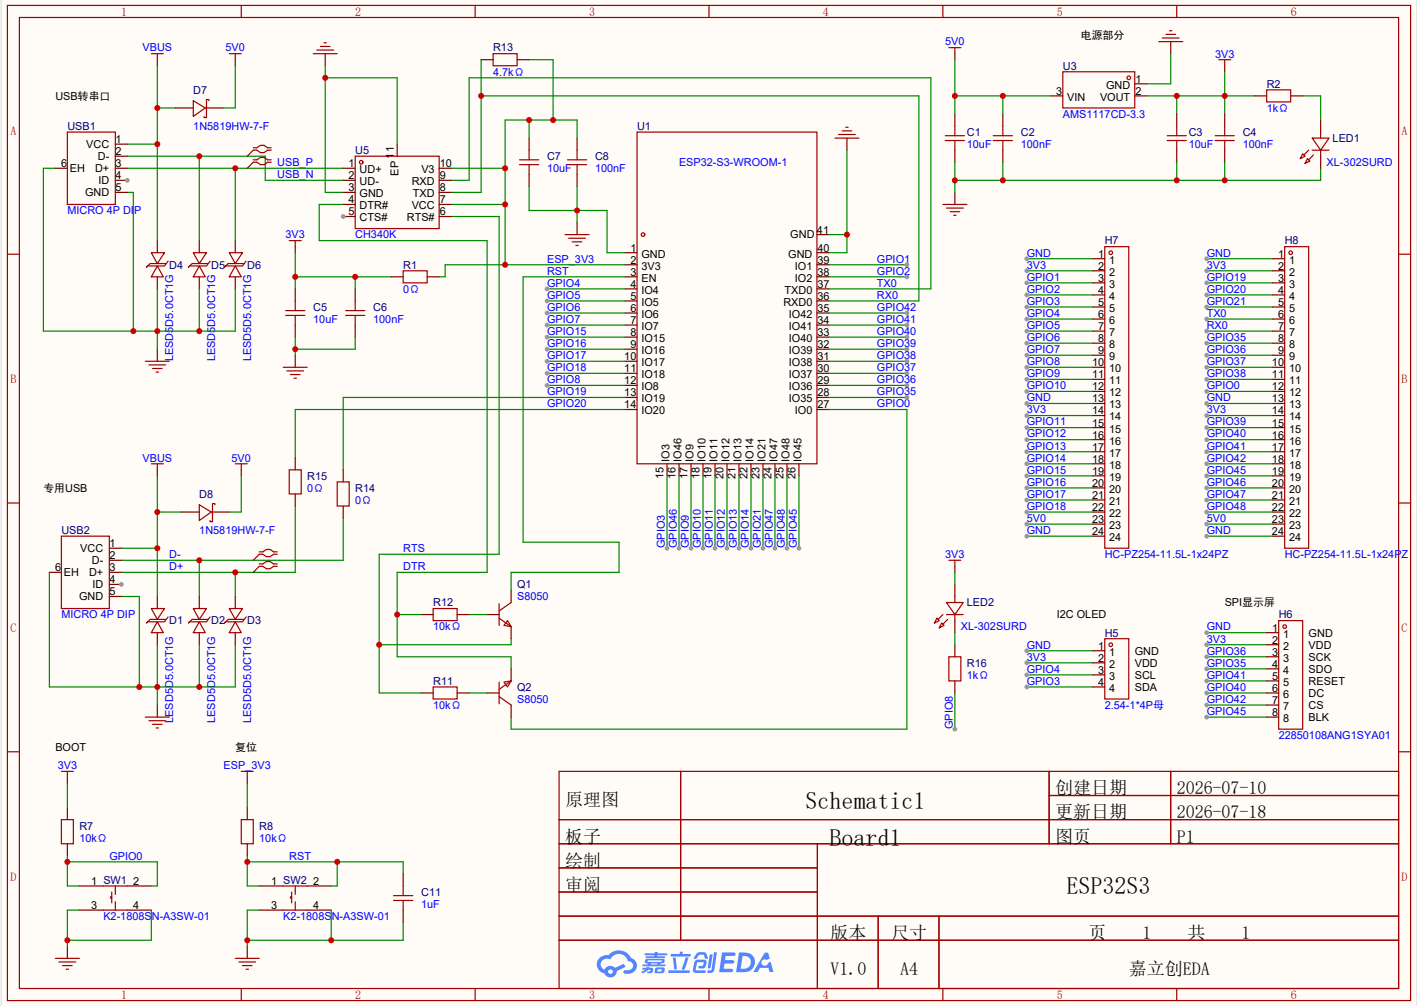The width and height of the screenshot is (1417, 1006).
Task: Select the XL-302SURD label beside LED1
Action: [1359, 162]
